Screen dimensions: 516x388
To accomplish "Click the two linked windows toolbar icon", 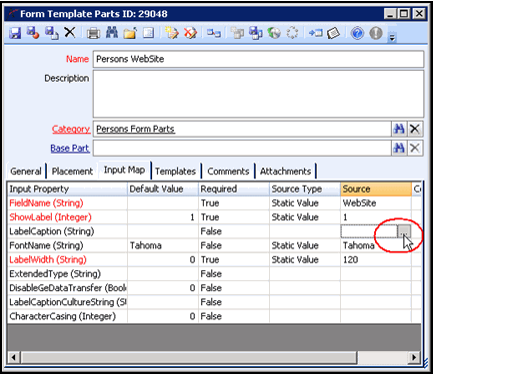I will pos(213,33).
